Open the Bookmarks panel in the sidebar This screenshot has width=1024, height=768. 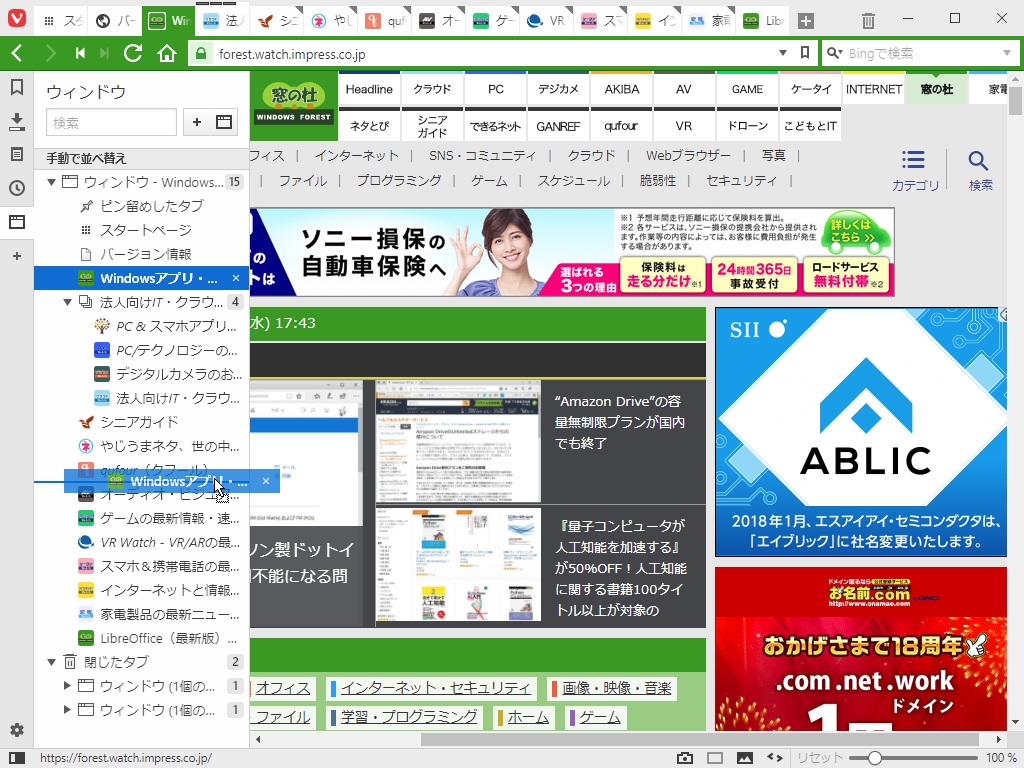[16, 88]
